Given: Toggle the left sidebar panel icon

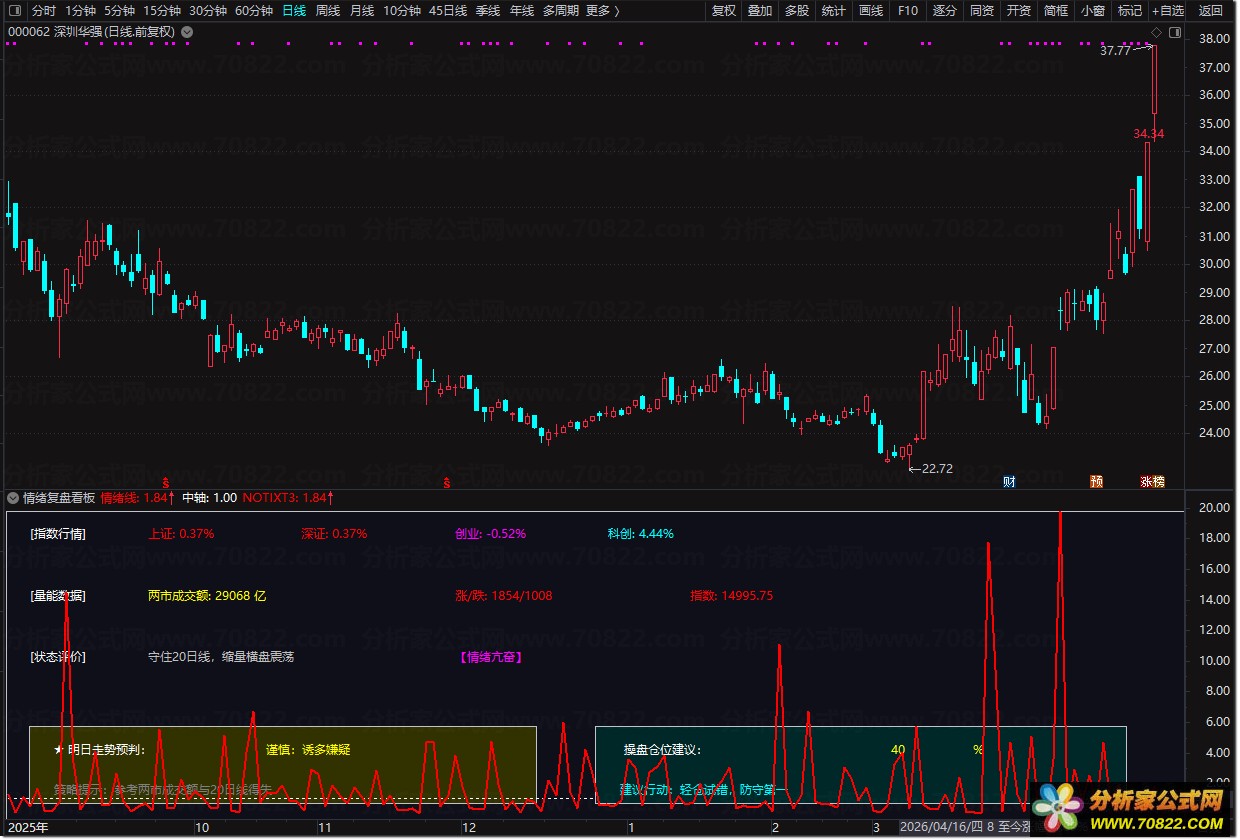Looking at the screenshot, I should tap(15, 11).
